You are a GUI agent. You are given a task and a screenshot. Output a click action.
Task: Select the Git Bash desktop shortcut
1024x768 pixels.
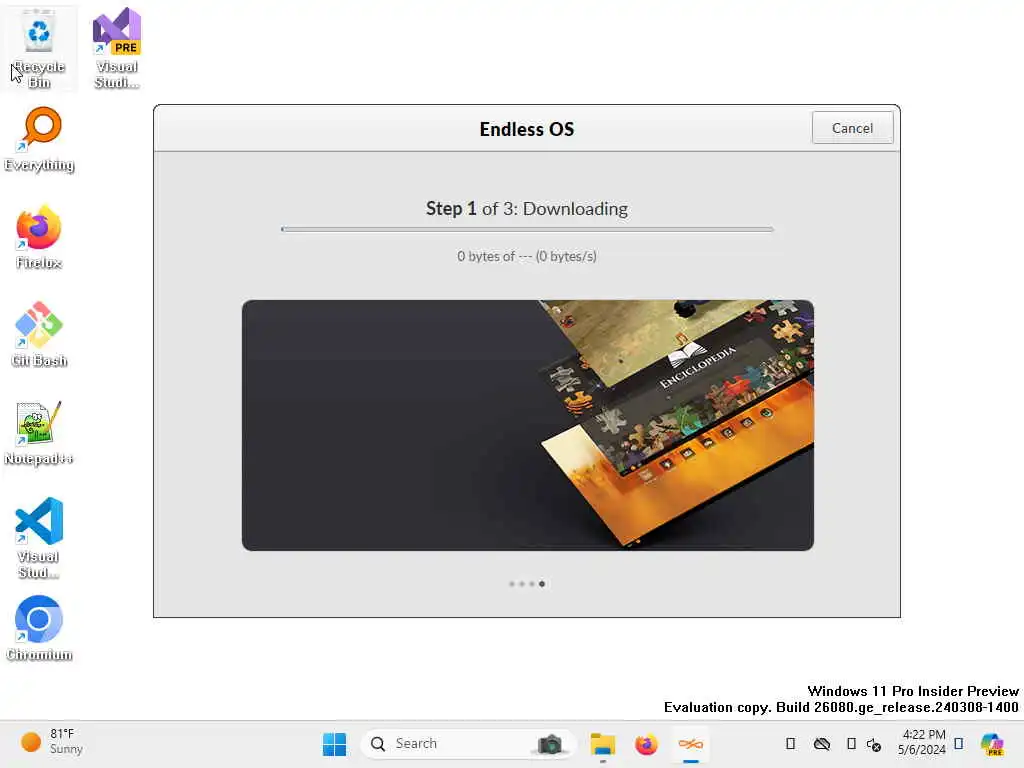39,336
